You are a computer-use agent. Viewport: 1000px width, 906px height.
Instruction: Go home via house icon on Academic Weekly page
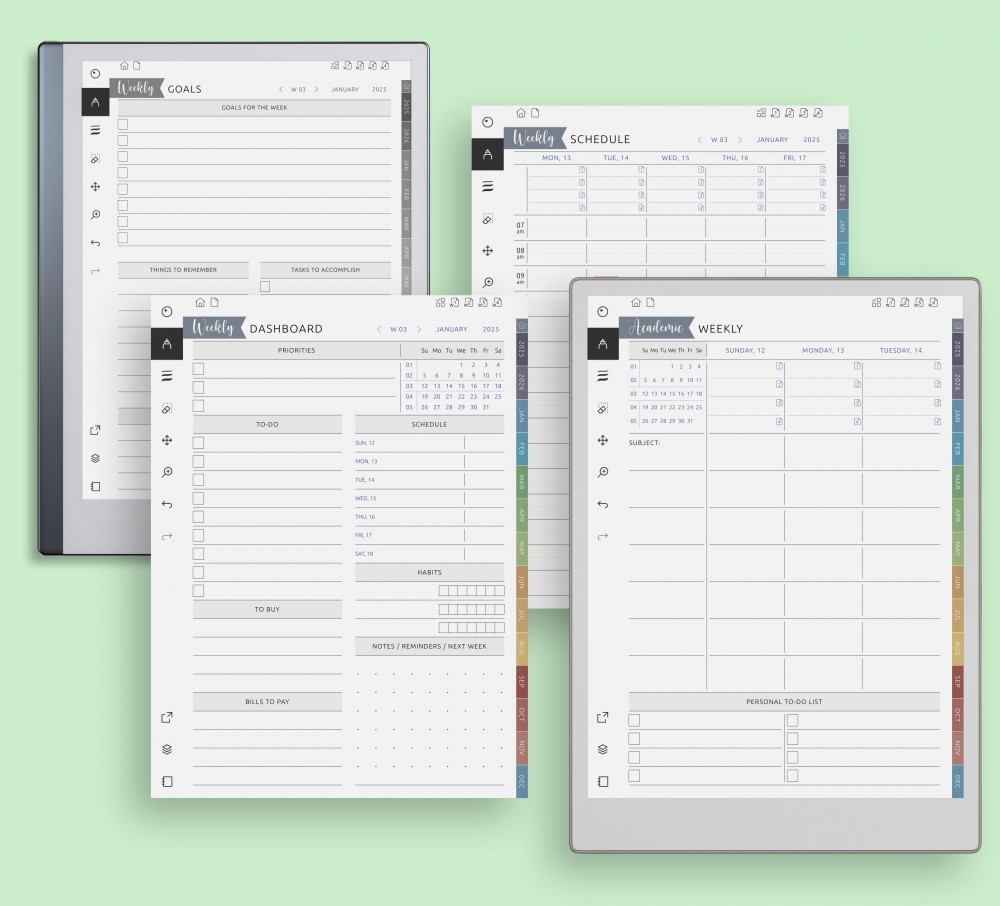click(x=636, y=302)
